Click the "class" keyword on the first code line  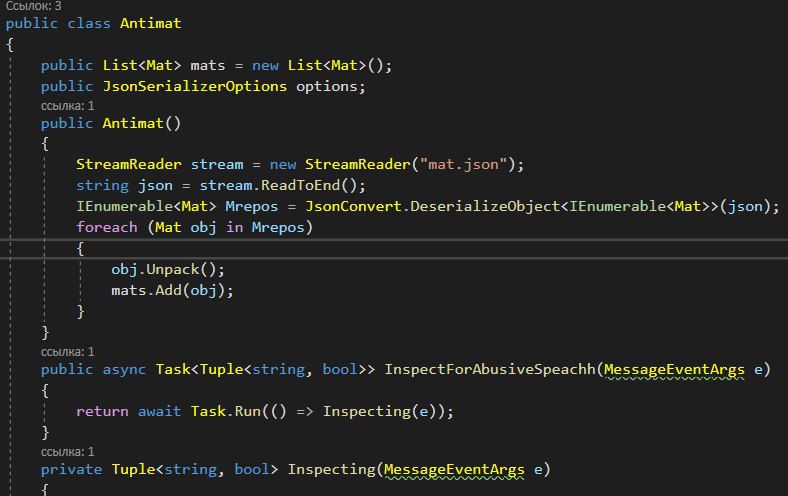tap(88, 23)
